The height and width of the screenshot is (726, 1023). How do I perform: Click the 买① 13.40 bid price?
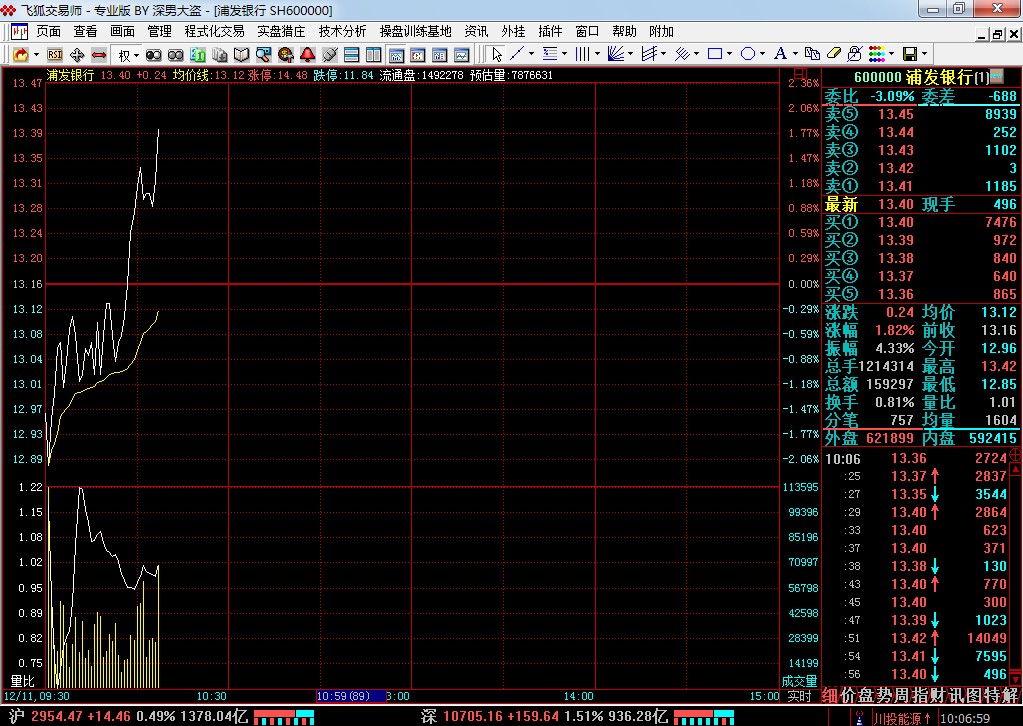click(x=896, y=222)
